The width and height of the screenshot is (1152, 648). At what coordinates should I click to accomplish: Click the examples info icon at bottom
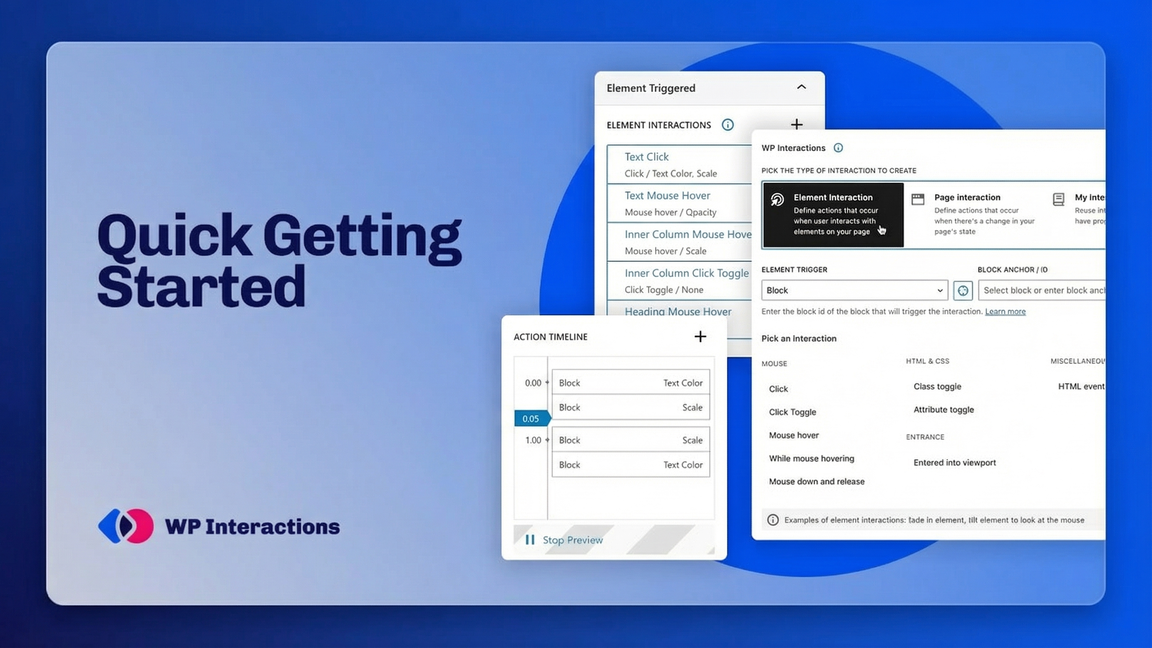pyautogui.click(x=773, y=519)
